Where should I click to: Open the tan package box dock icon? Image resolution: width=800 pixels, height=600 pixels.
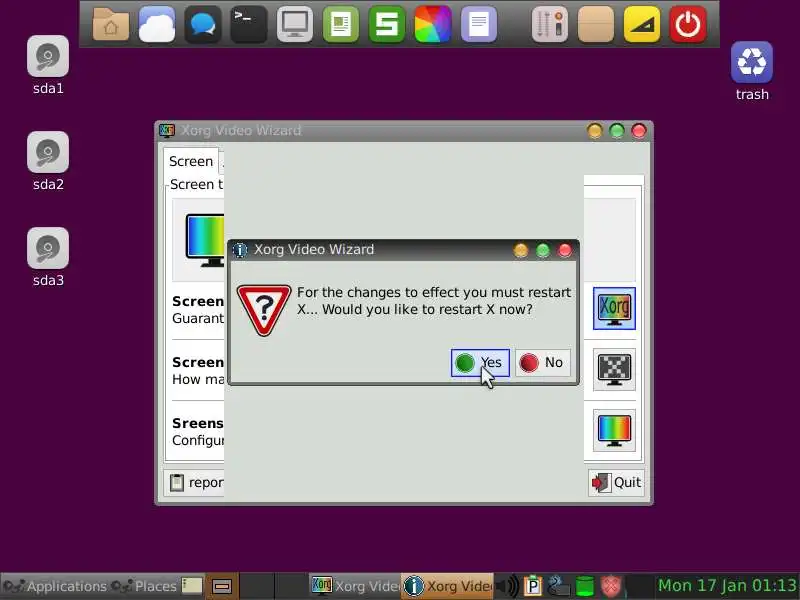click(x=595, y=24)
